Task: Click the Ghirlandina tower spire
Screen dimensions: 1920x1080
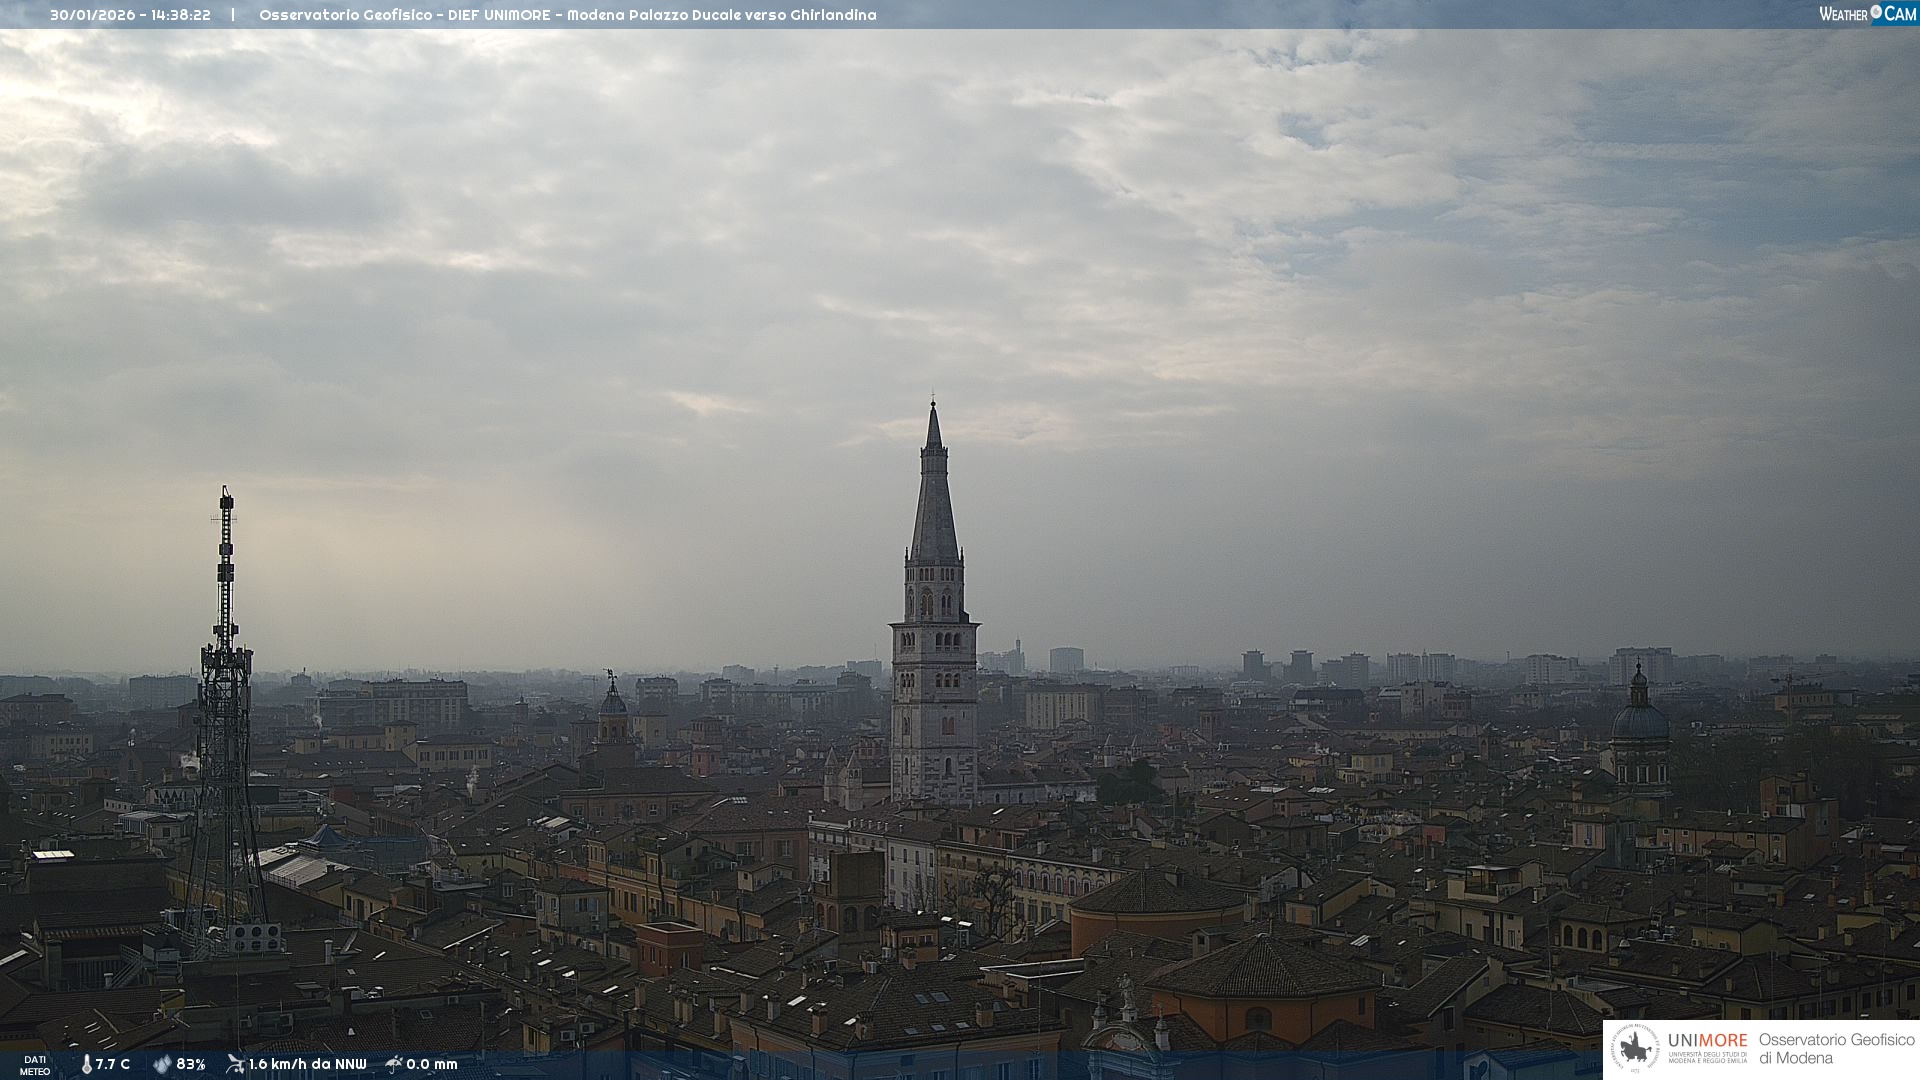Action: 934,500
